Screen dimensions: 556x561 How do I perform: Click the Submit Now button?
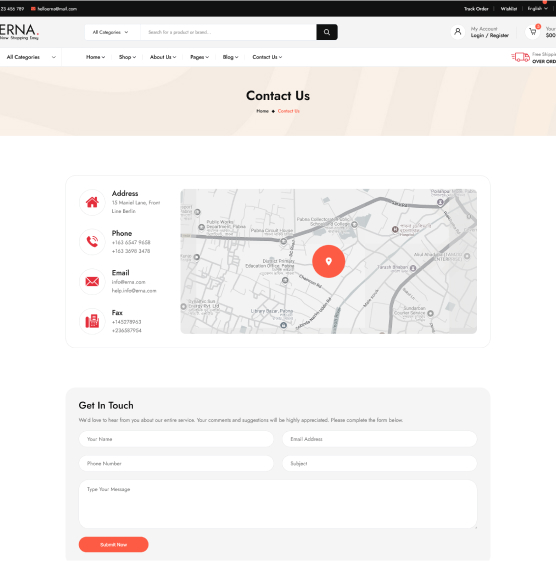coord(113,545)
